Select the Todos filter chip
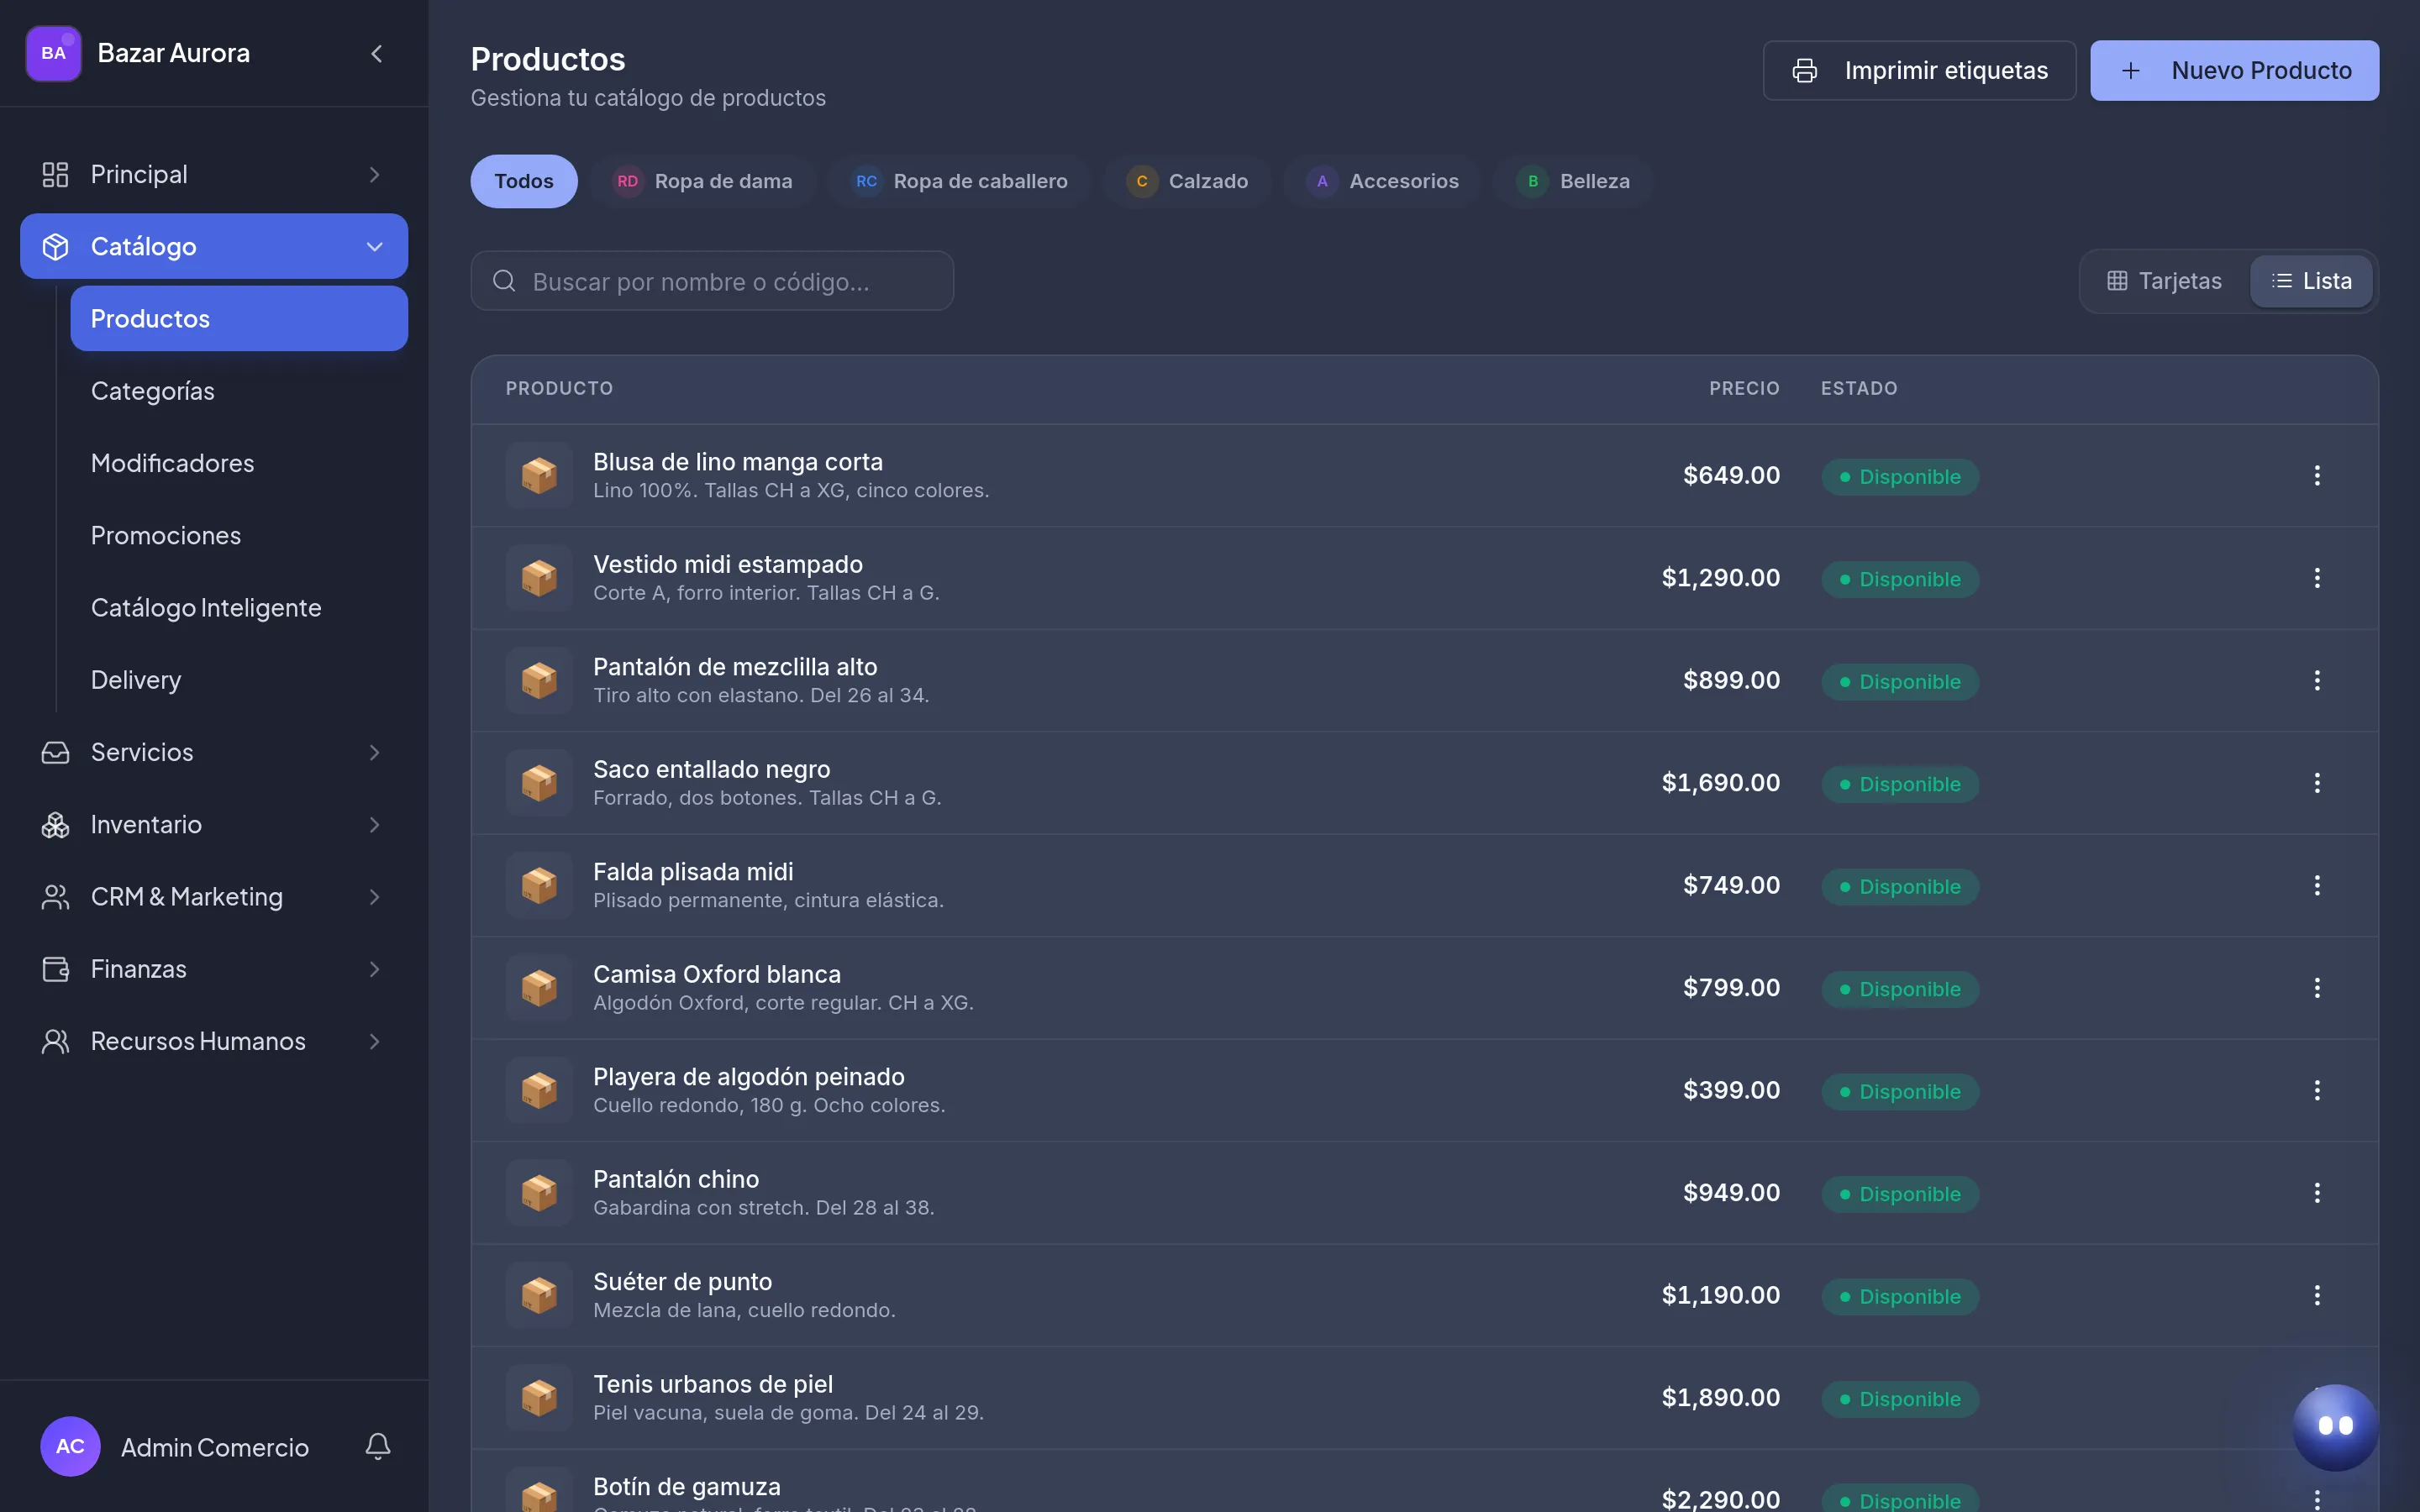This screenshot has width=2420, height=1512. 524,181
